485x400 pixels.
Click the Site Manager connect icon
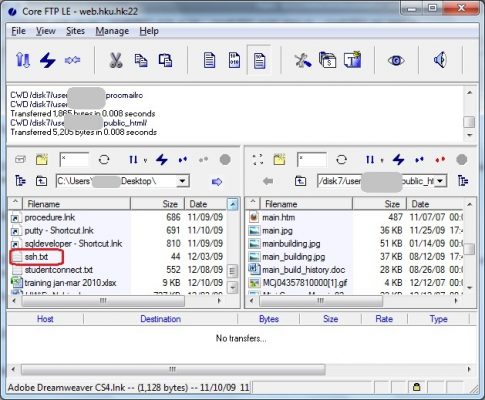[23, 60]
